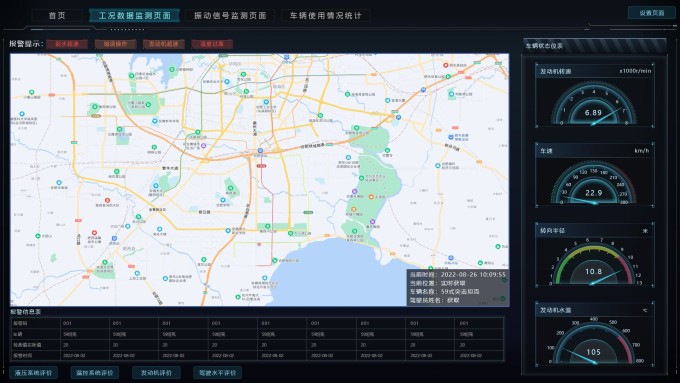
Task: Open the 发动机评价 button
Action: tap(156, 373)
